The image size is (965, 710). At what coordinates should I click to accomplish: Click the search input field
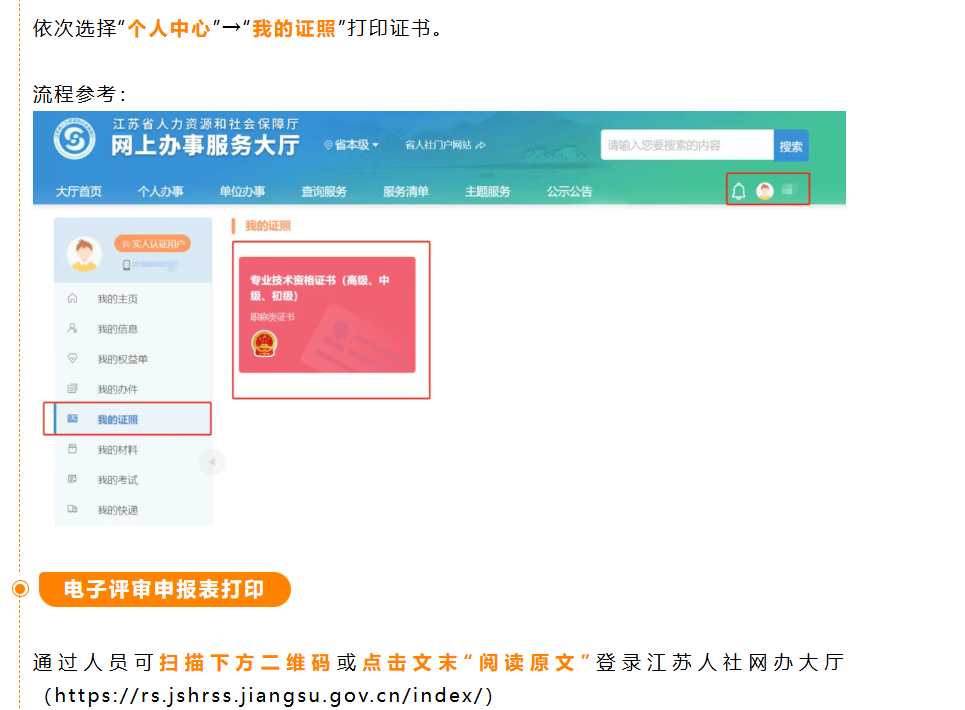click(x=686, y=145)
